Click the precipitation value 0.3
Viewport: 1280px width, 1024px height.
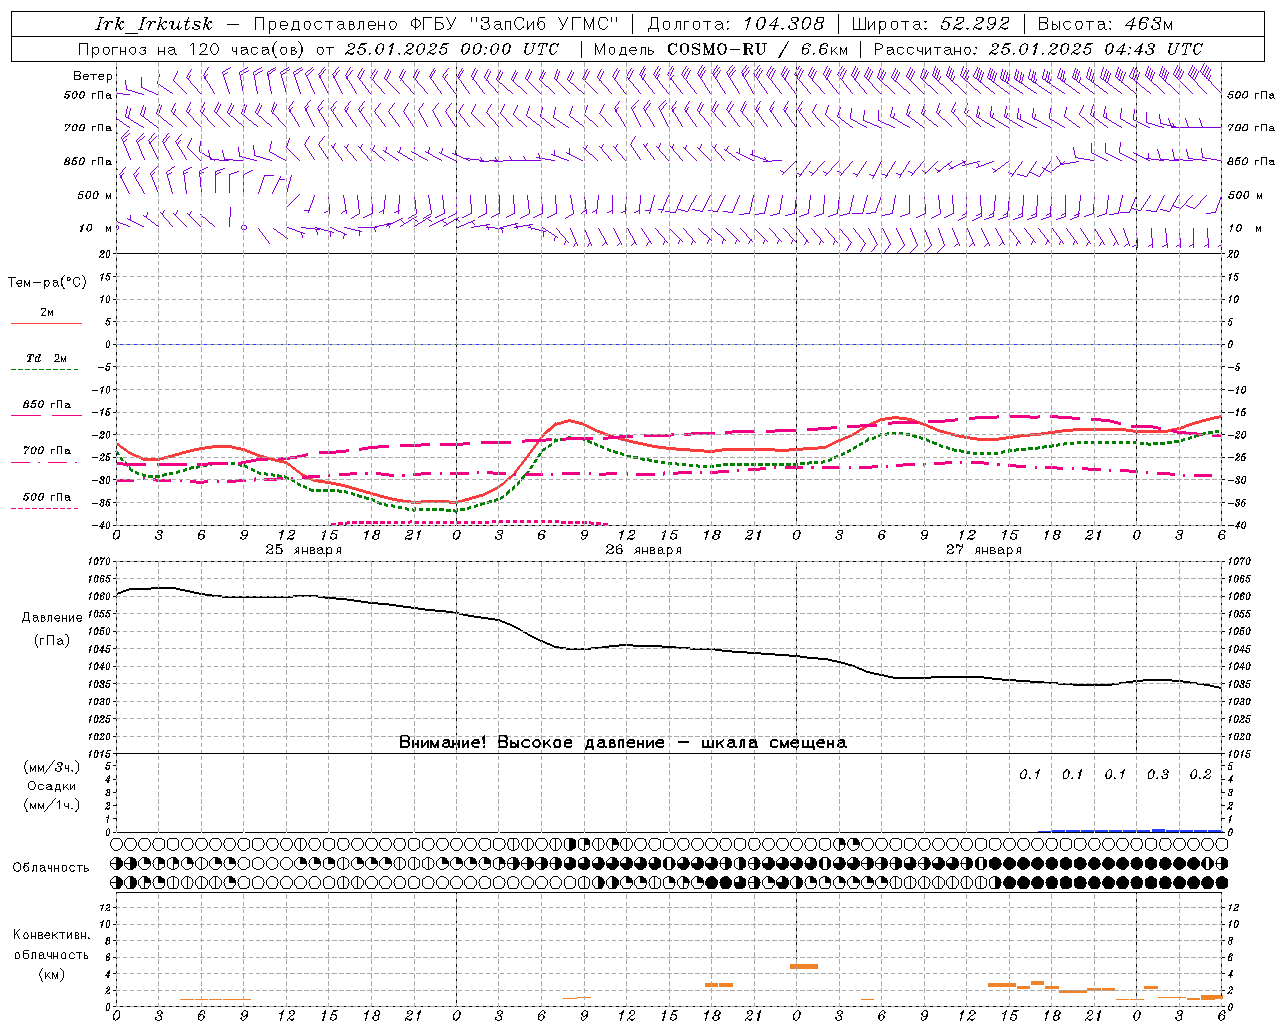[1158, 775]
